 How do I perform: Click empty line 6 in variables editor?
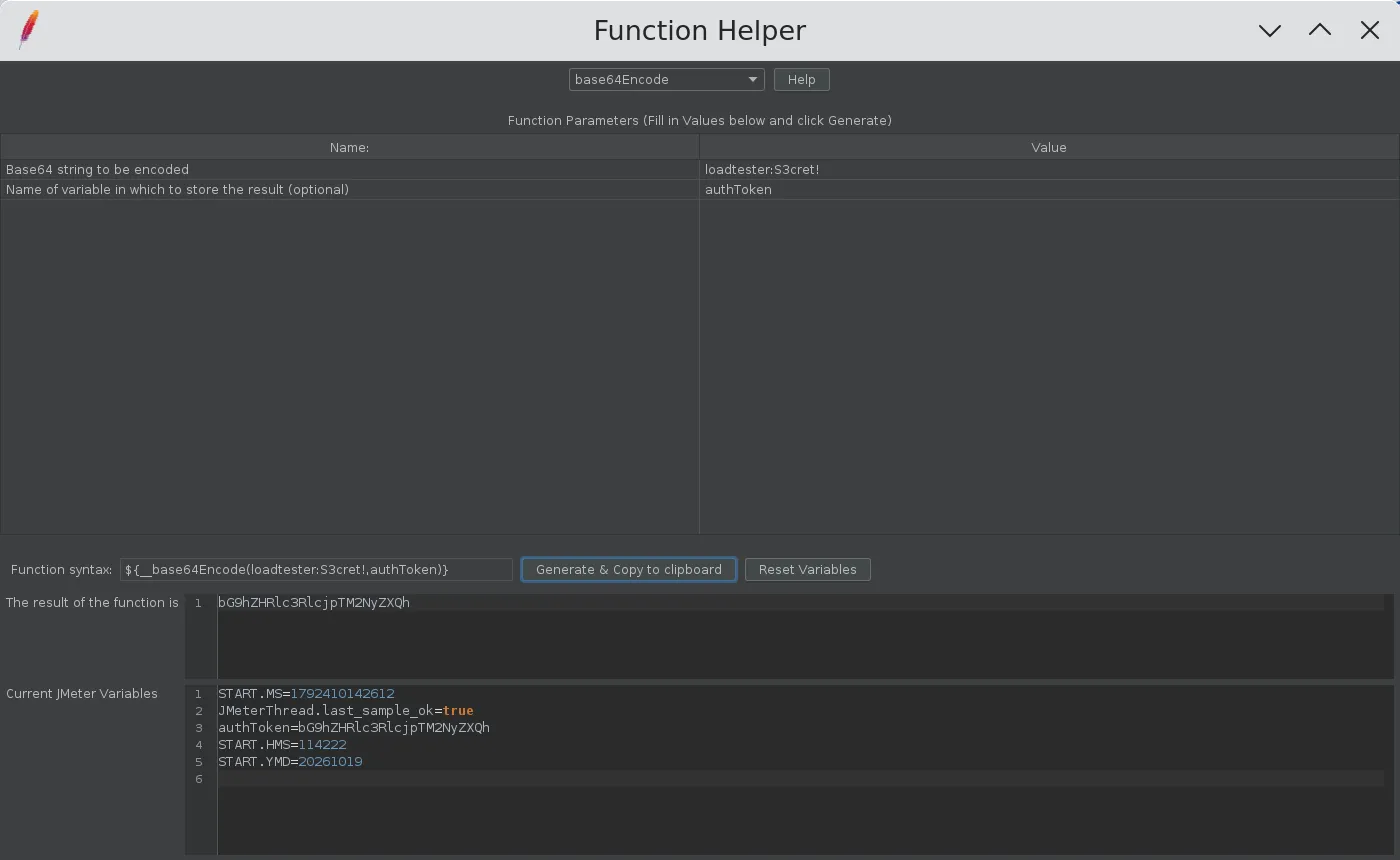[x=800, y=779]
